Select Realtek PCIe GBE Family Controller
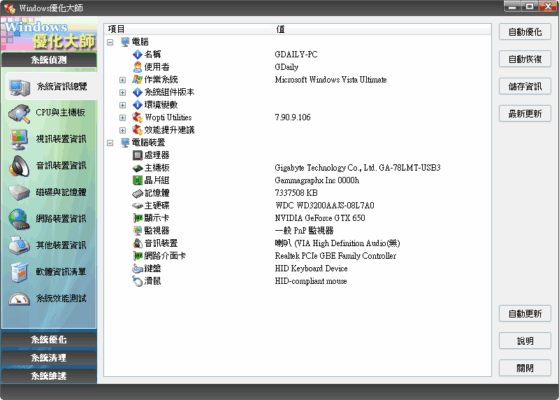The width and height of the screenshot is (559, 400). point(335,256)
